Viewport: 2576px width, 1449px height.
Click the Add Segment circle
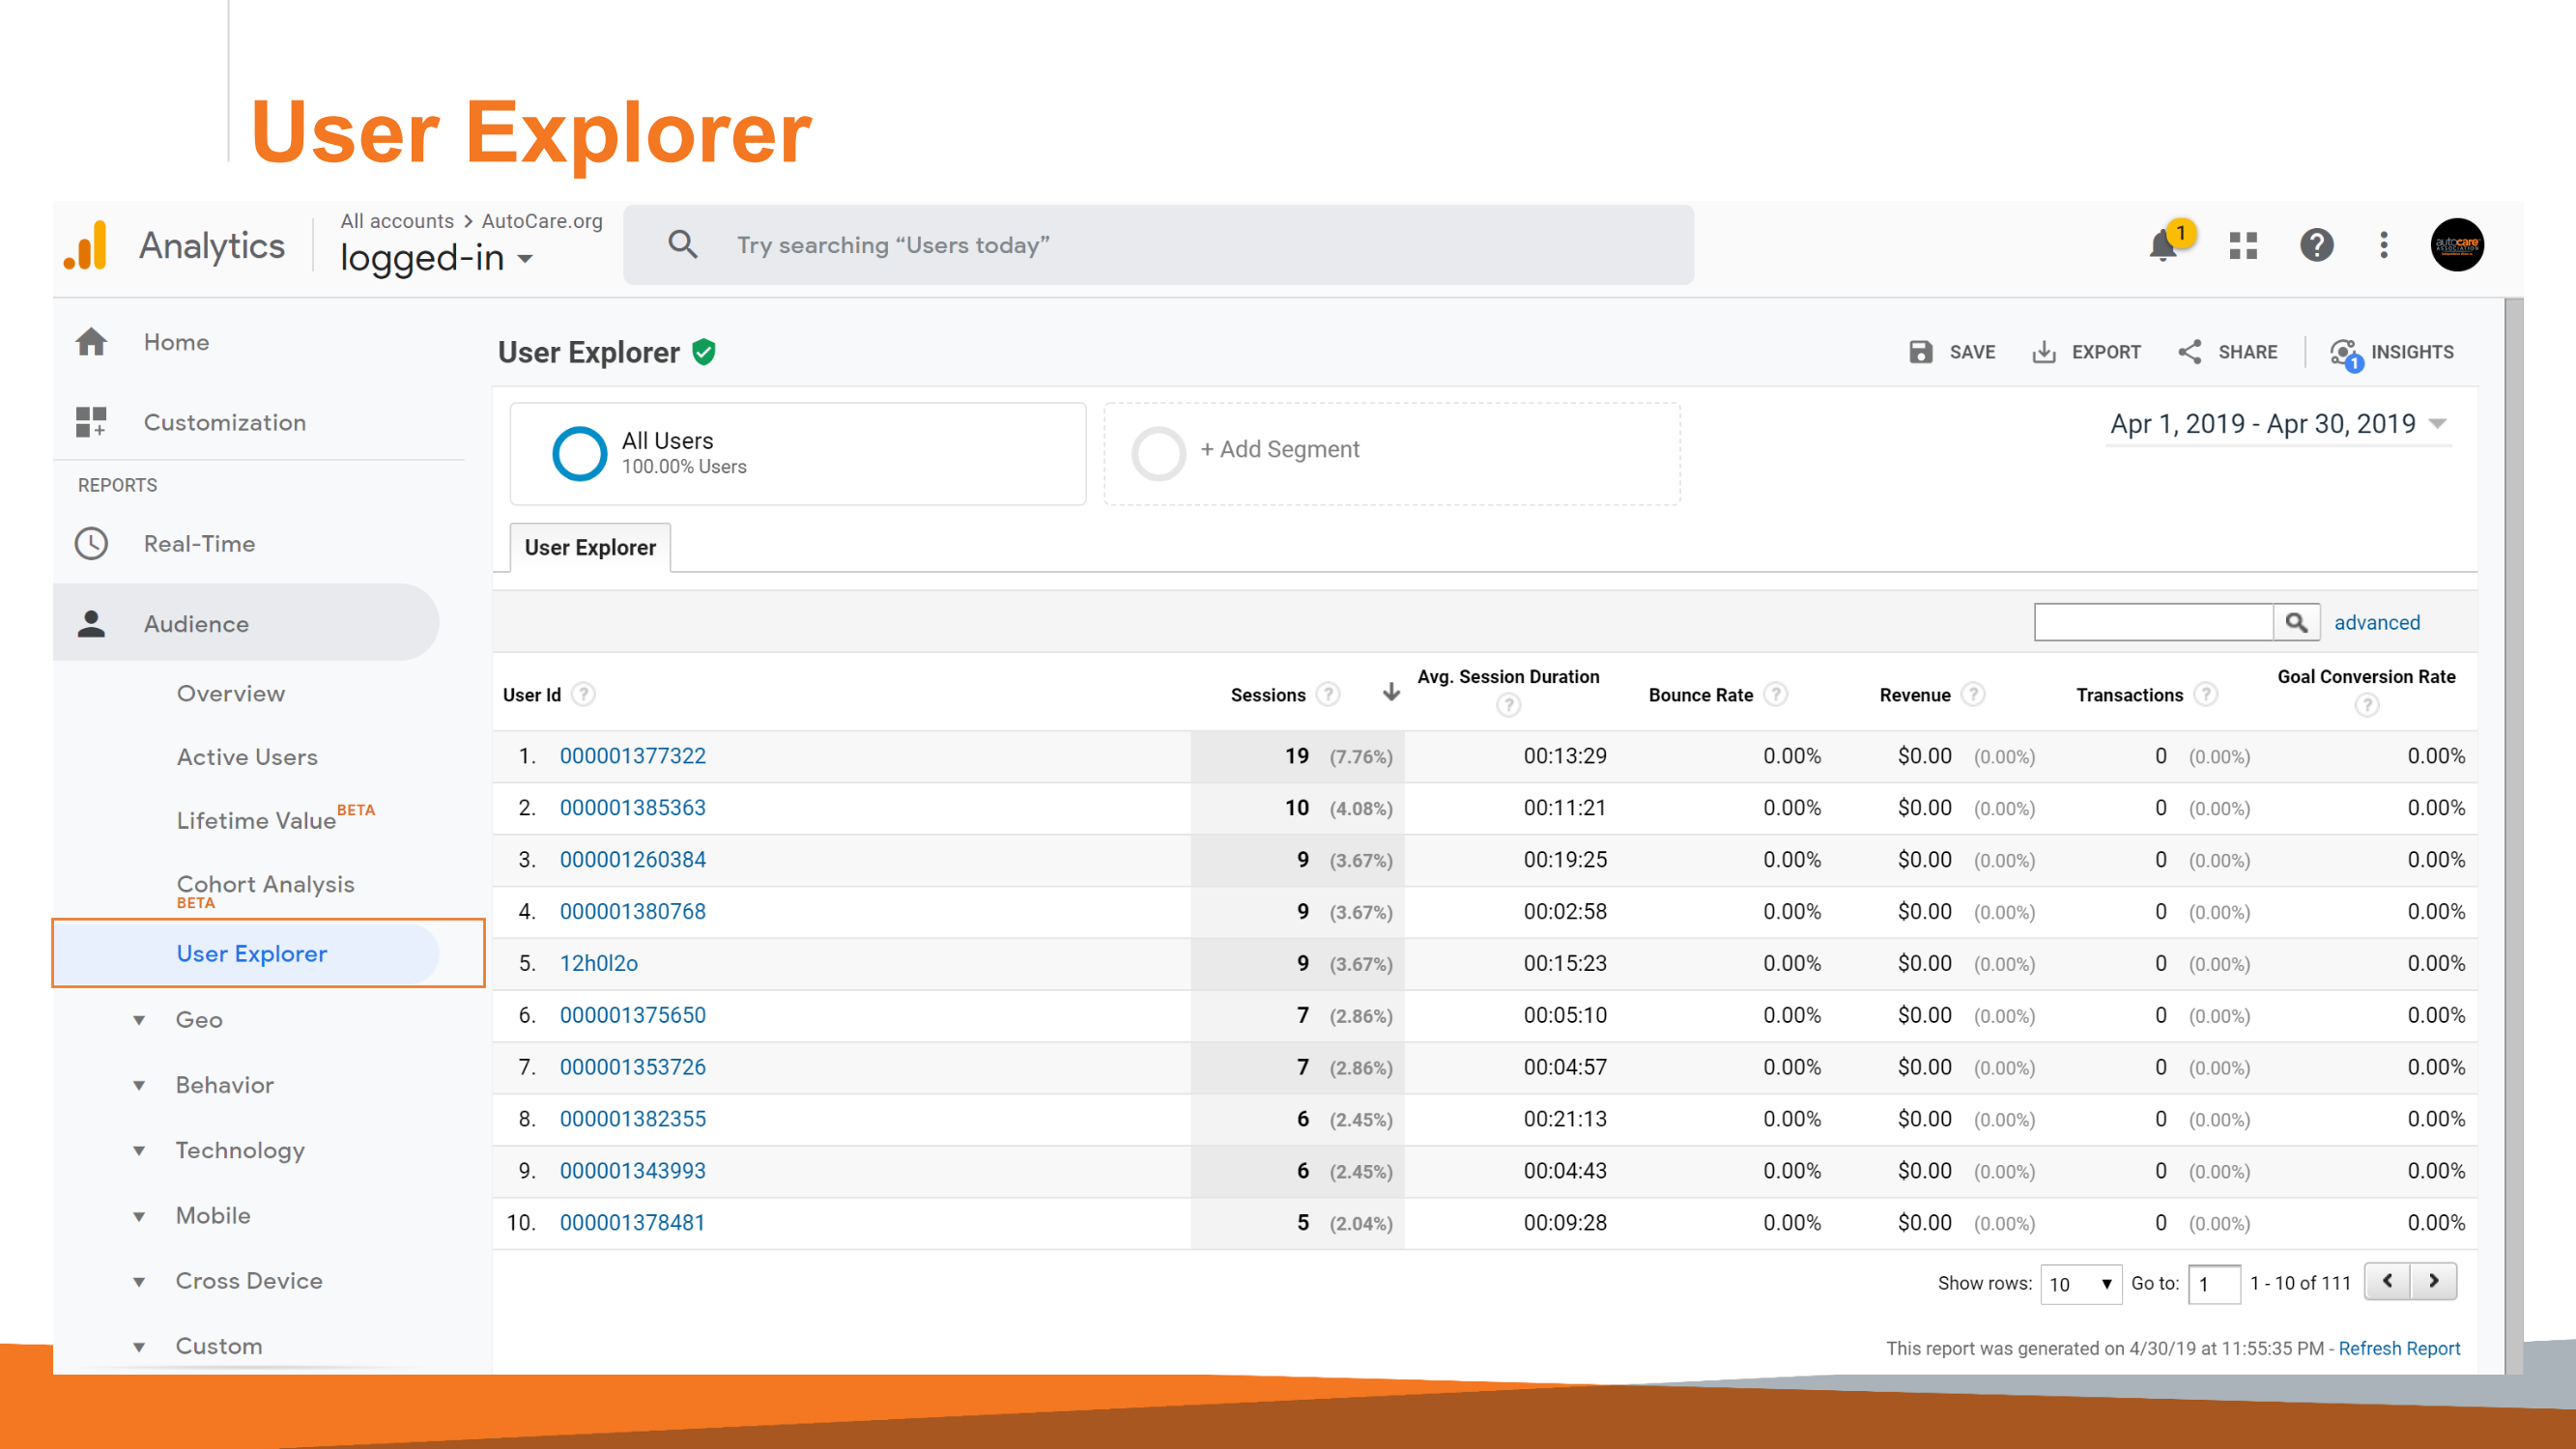1158,454
